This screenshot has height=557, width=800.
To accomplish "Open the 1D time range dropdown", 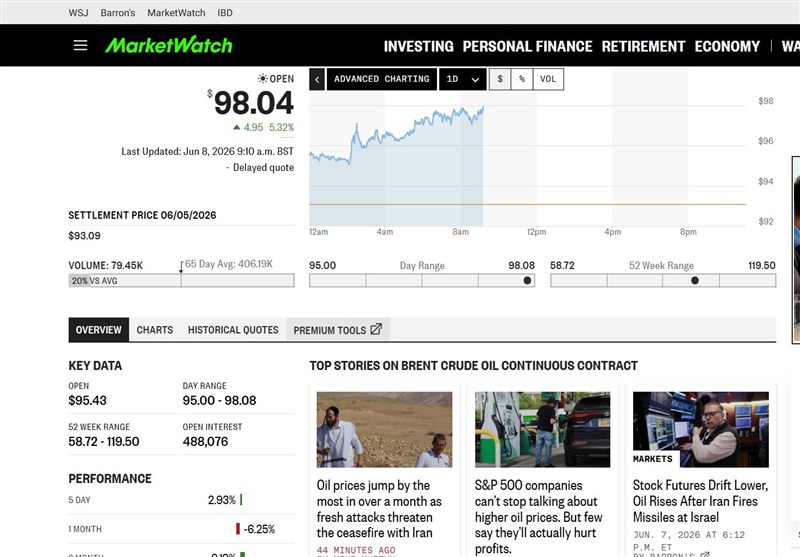I will click(x=463, y=79).
